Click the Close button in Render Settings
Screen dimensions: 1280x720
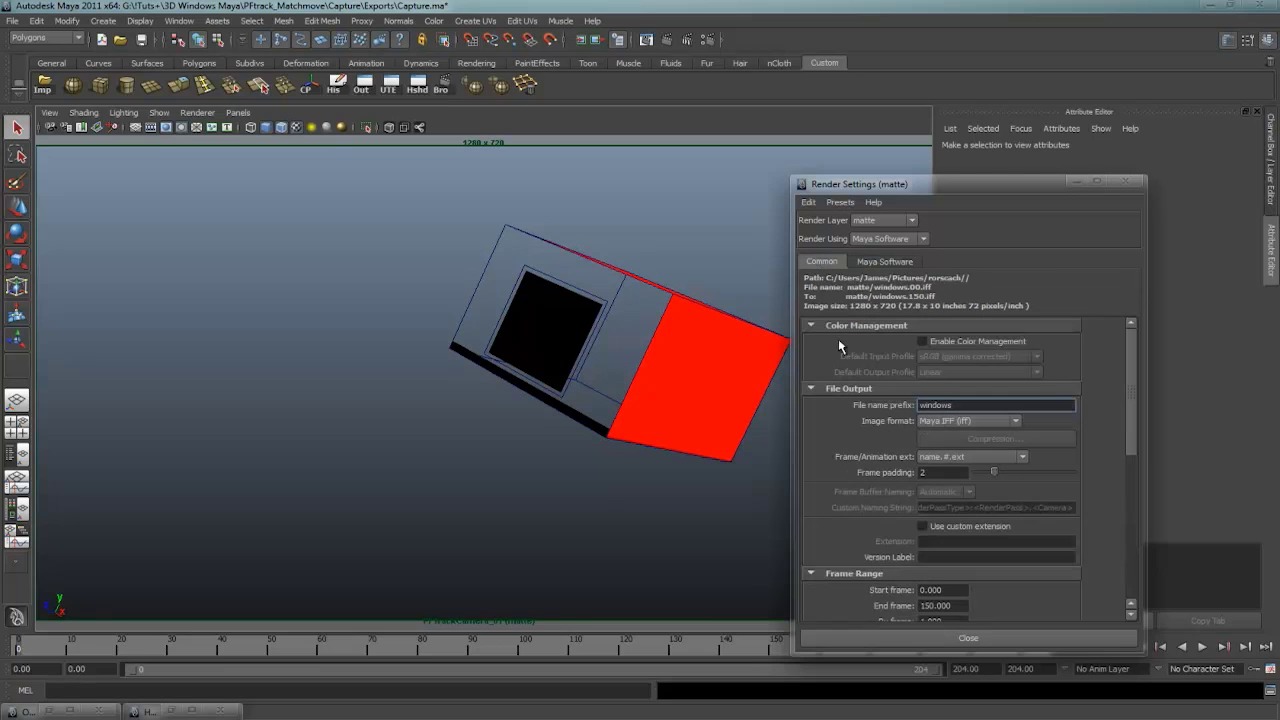point(968,638)
